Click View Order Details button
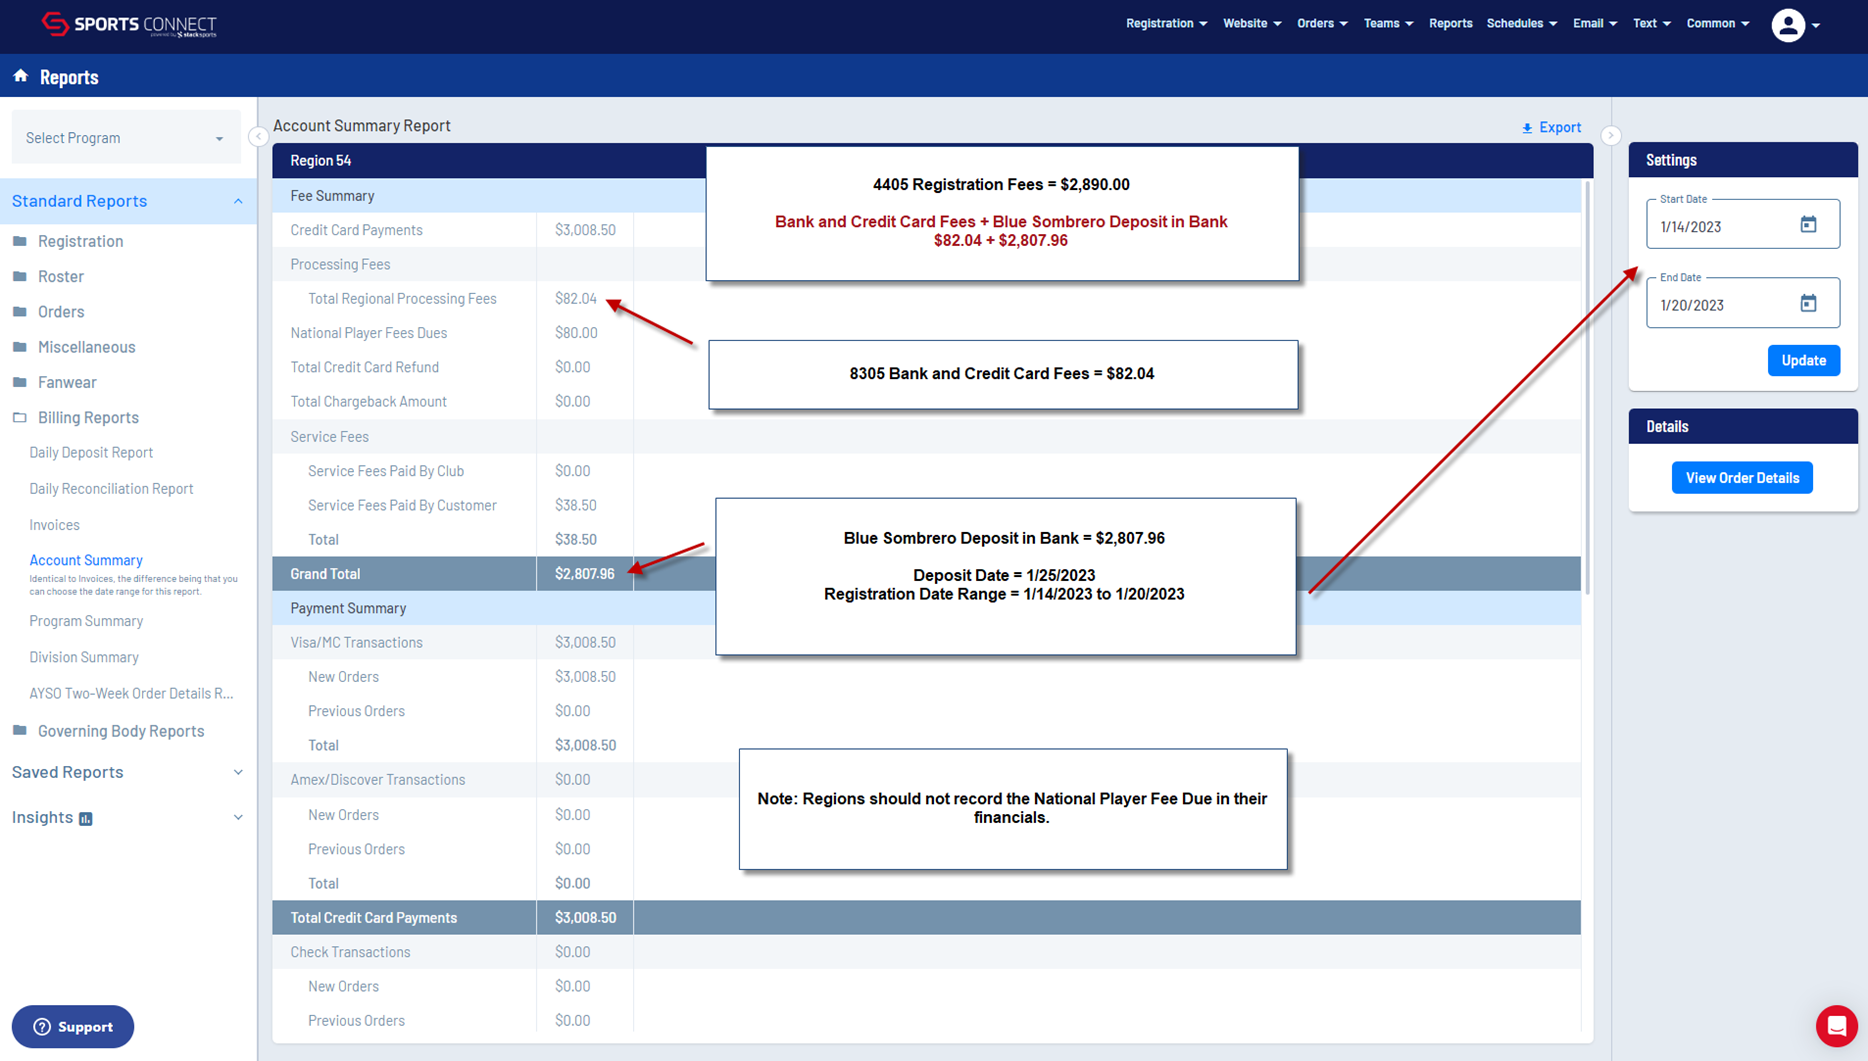The image size is (1868, 1061). click(x=1741, y=478)
